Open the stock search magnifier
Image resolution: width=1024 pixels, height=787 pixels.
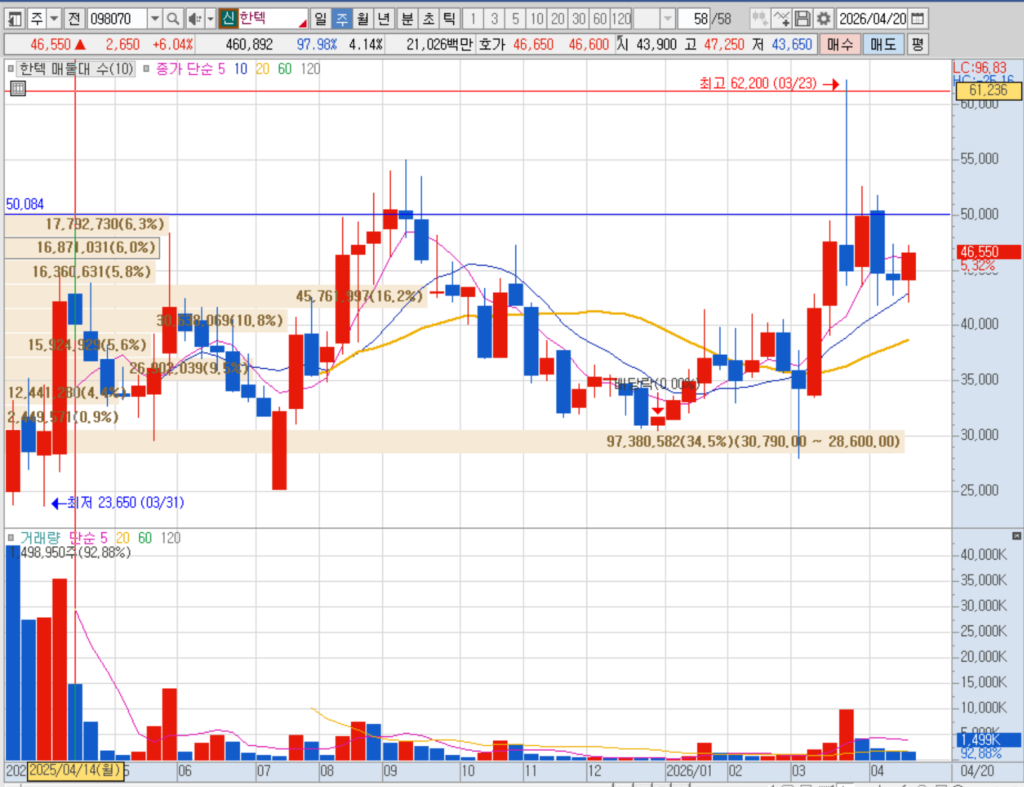pyautogui.click(x=172, y=18)
